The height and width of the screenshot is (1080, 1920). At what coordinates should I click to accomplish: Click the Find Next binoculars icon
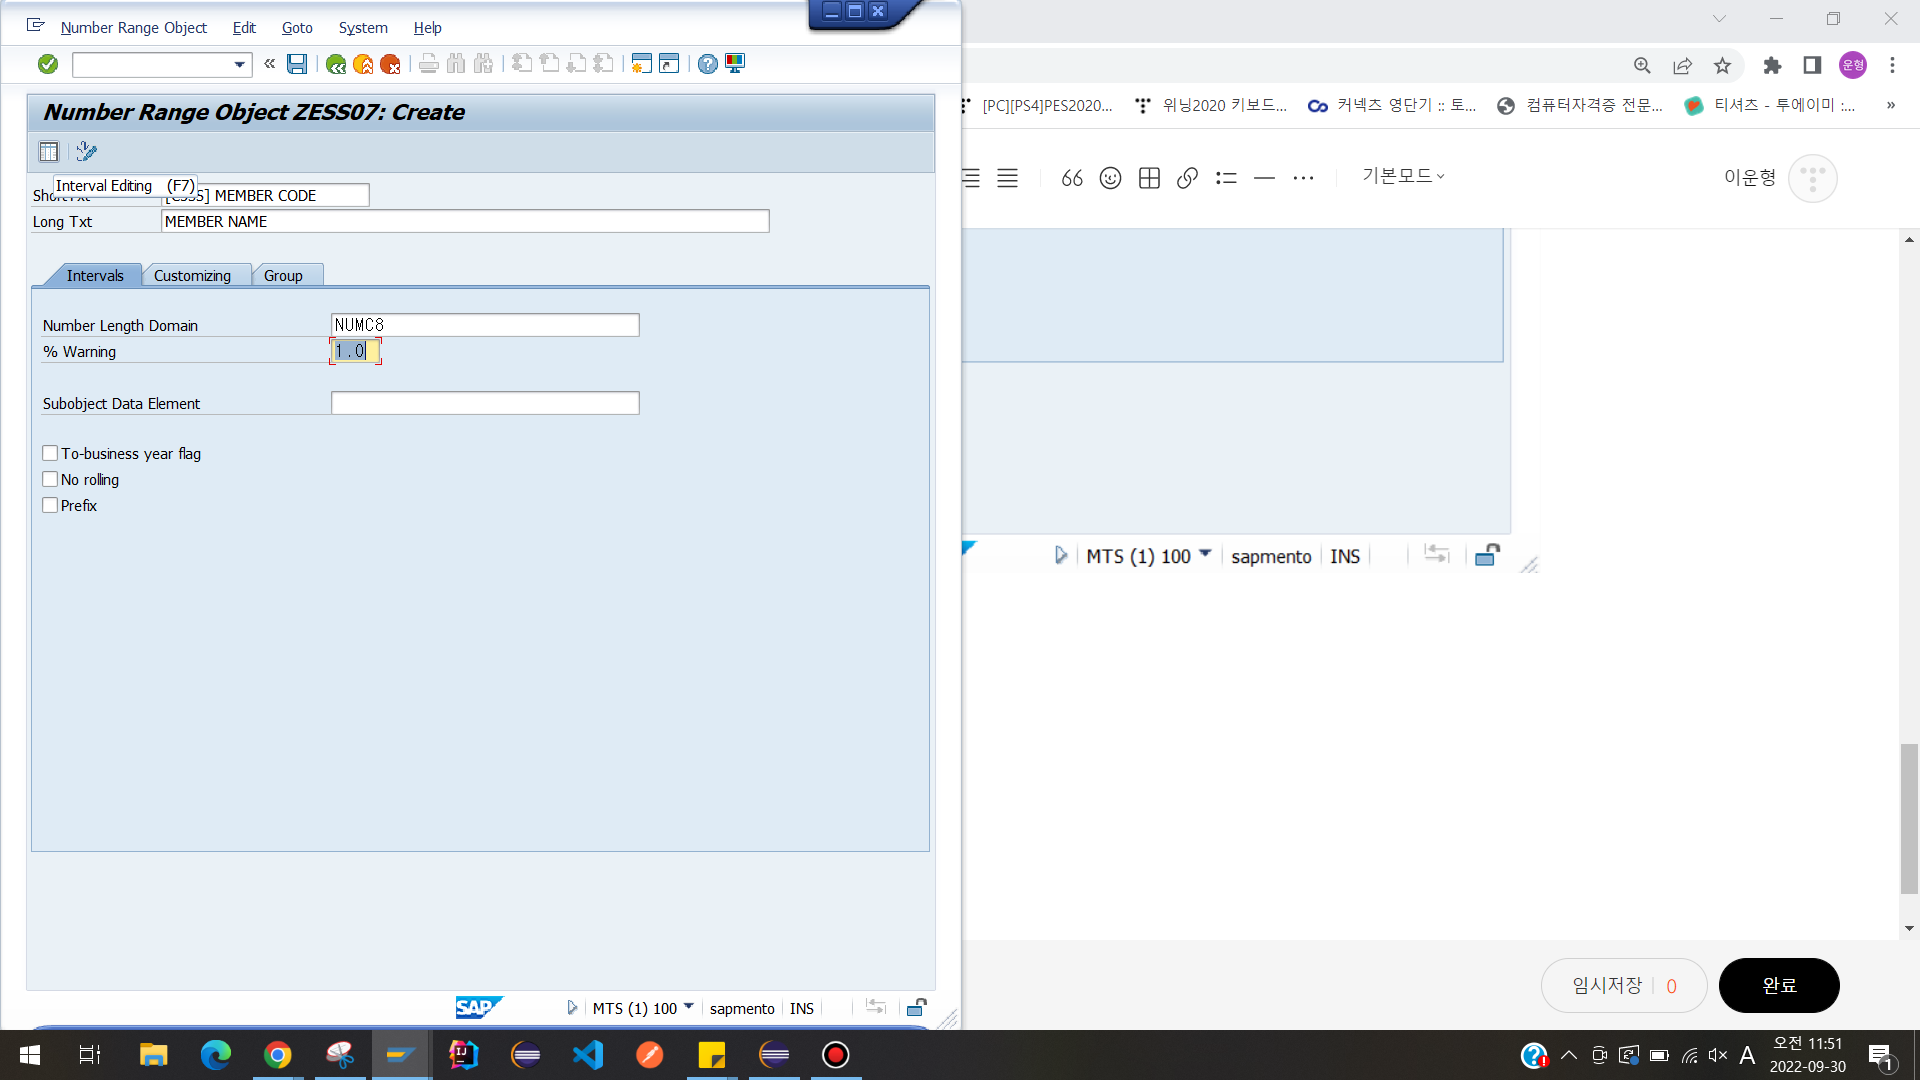[x=484, y=64]
